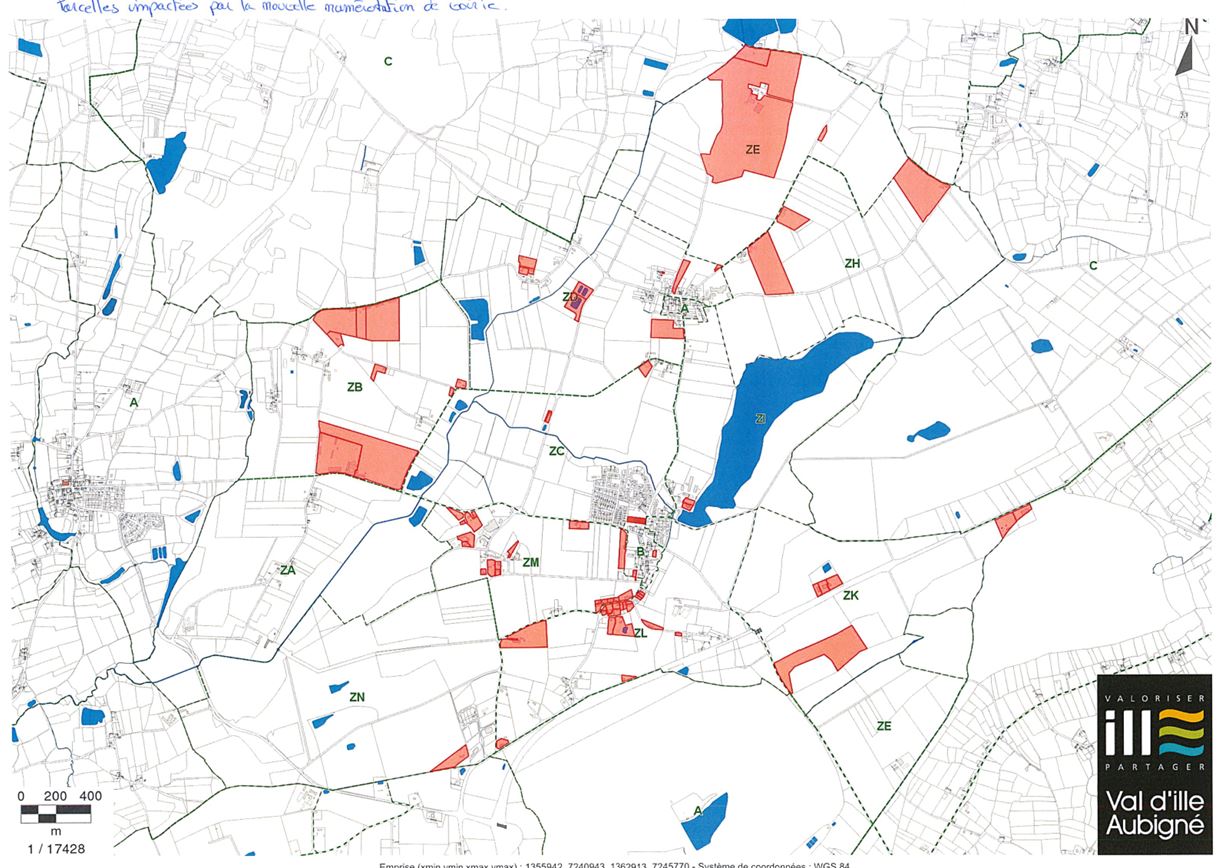Click the B label in the central village
This screenshot has width=1217, height=868.
pos(640,552)
